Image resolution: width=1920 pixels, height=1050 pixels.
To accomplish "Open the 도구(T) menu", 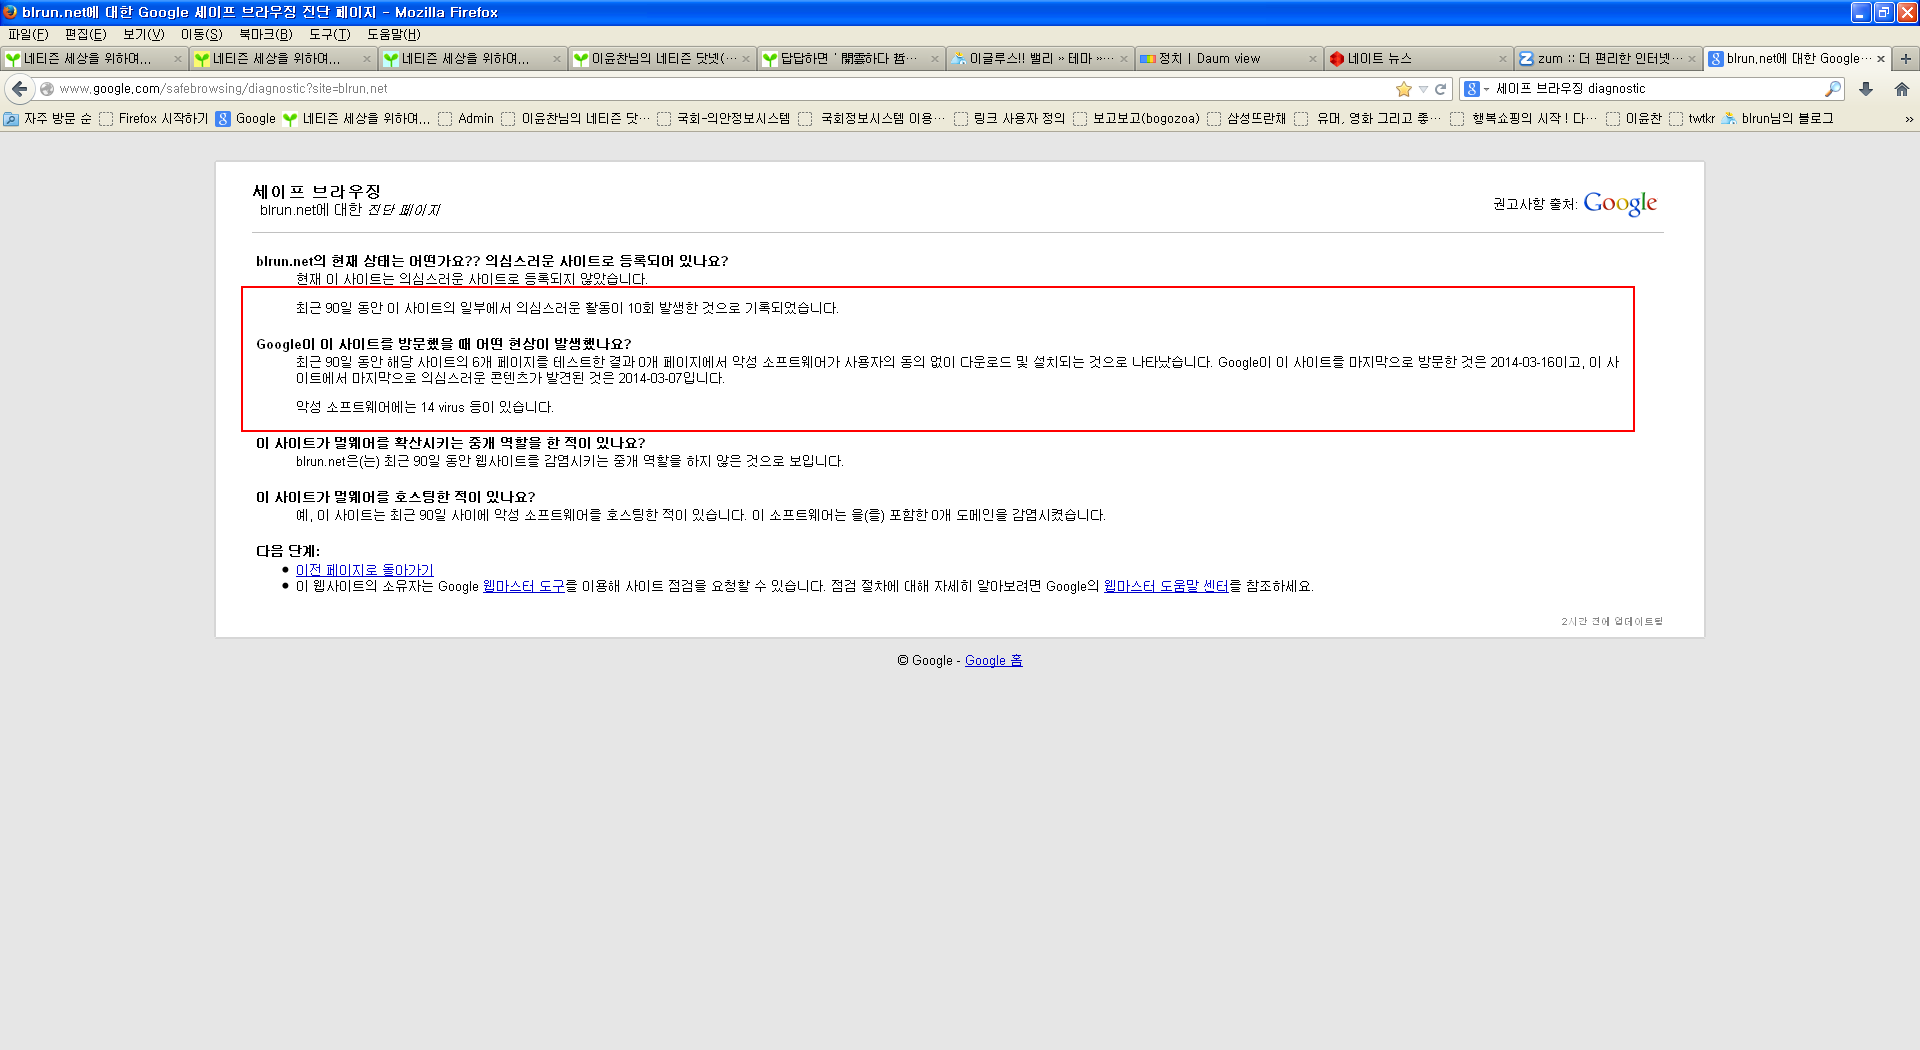I will 330,35.
